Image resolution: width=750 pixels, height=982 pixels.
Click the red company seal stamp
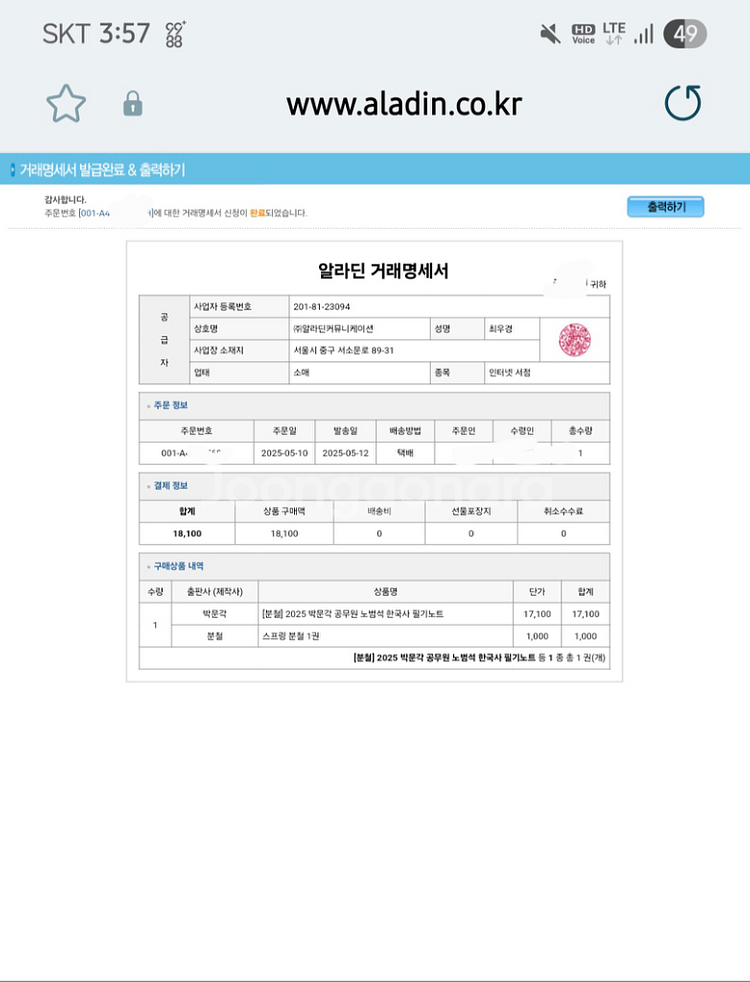pos(575,340)
